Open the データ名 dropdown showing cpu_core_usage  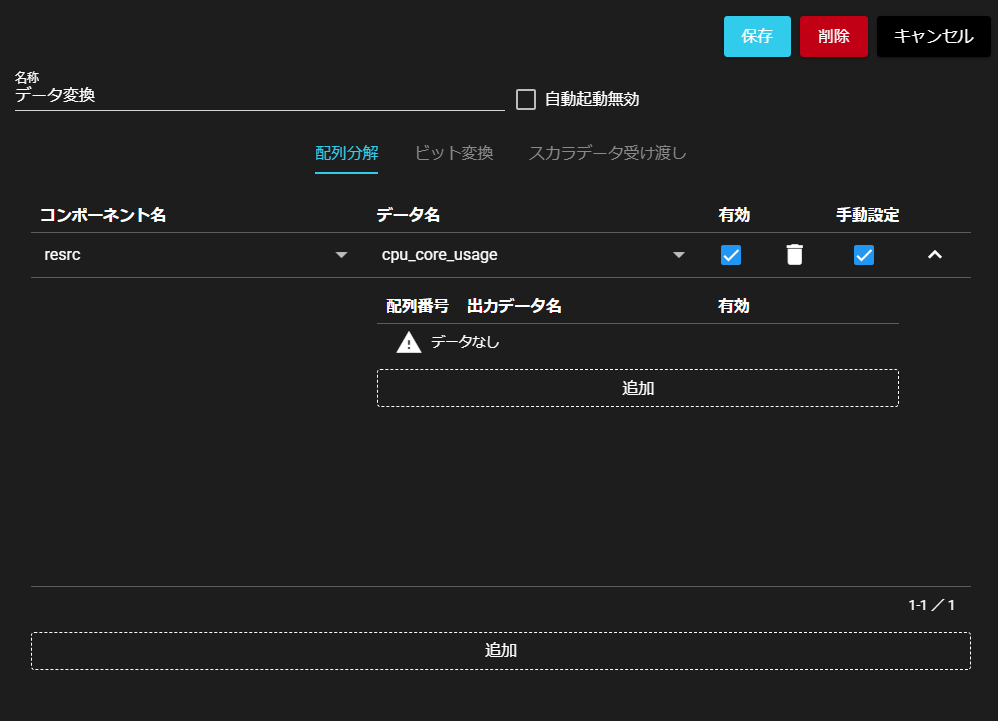(533, 255)
